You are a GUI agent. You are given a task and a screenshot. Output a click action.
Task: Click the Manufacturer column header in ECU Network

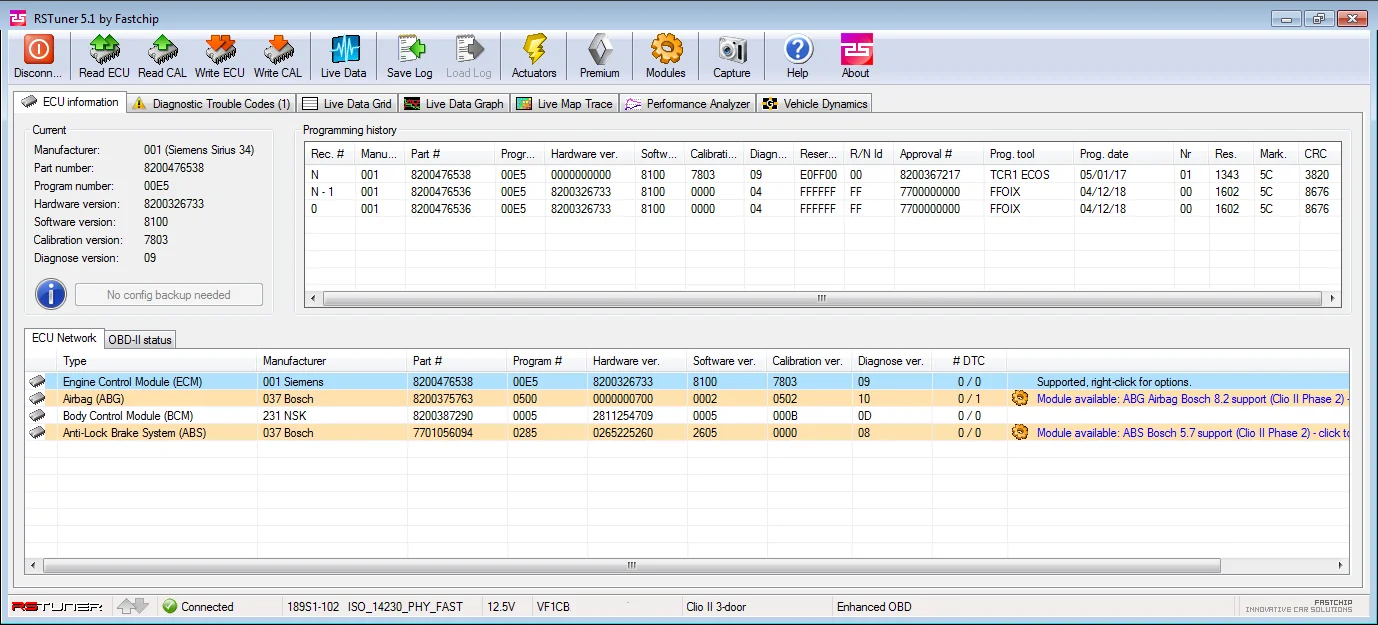tap(332, 361)
